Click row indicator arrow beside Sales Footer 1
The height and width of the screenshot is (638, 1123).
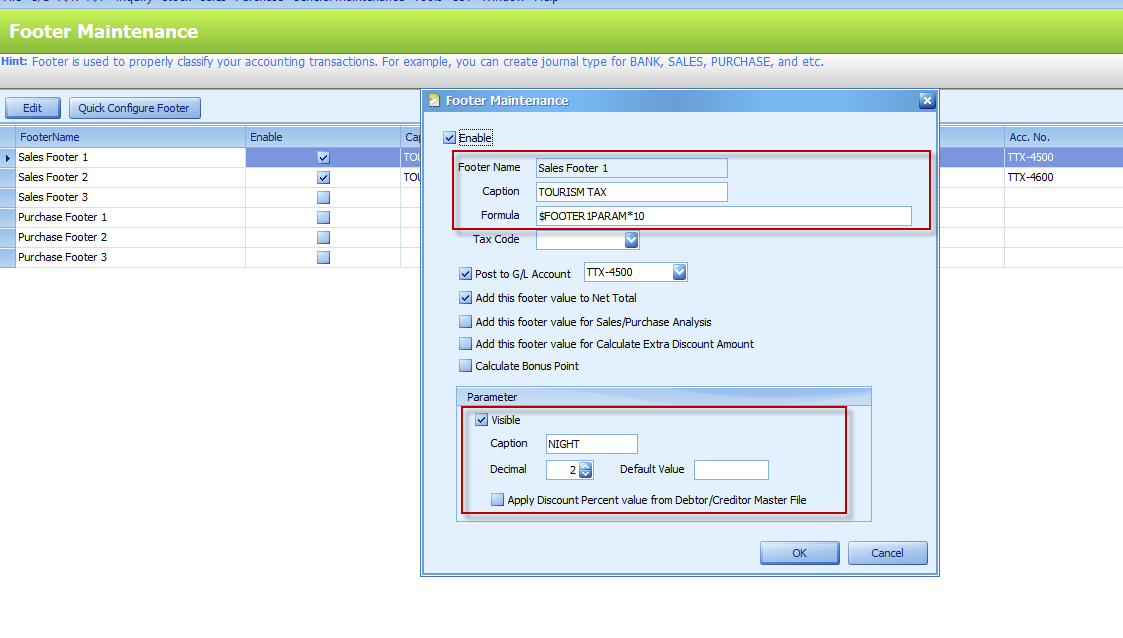8,158
